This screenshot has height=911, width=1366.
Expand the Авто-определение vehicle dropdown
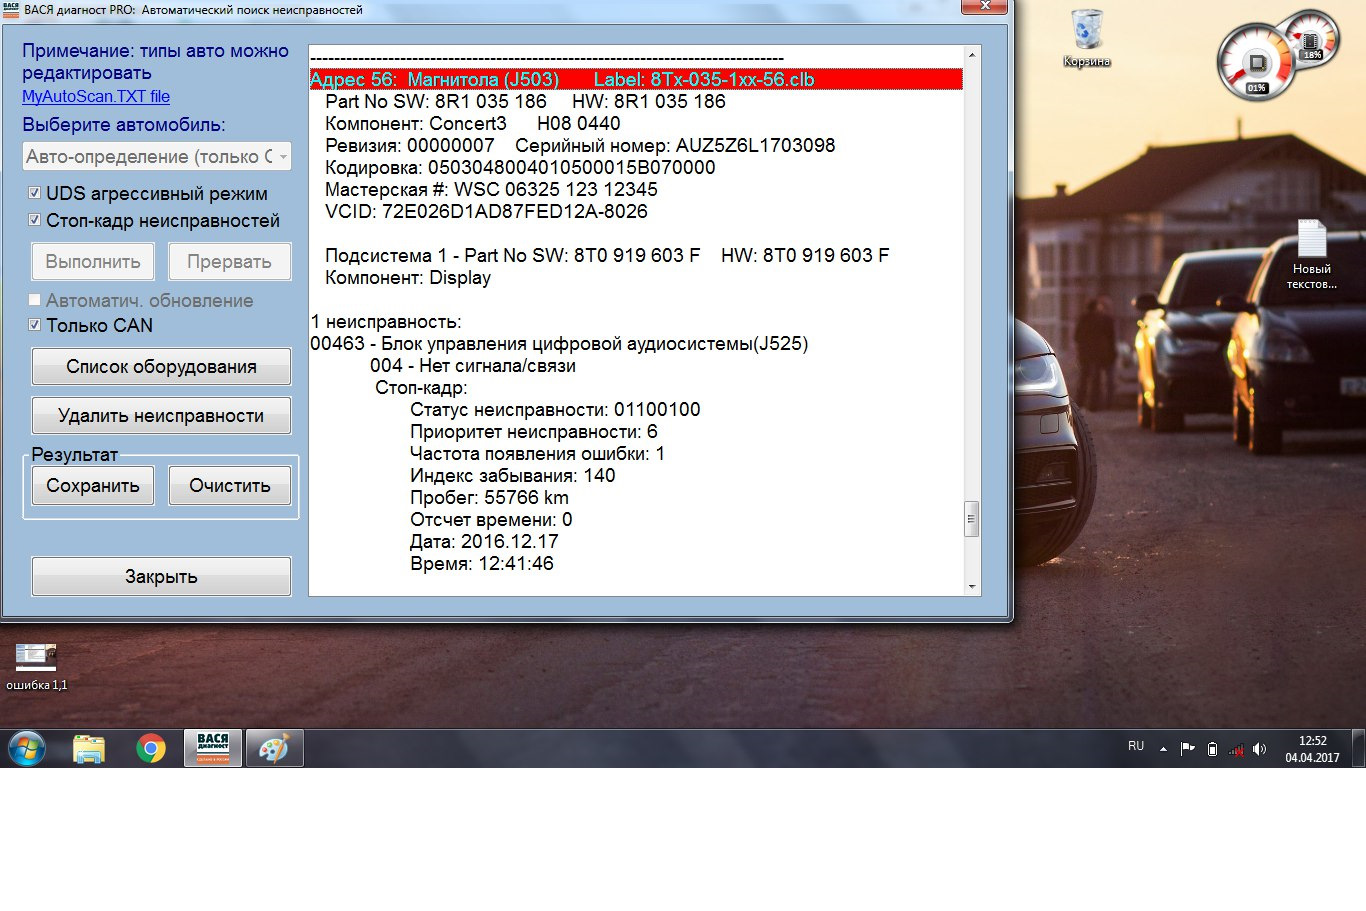click(x=283, y=157)
